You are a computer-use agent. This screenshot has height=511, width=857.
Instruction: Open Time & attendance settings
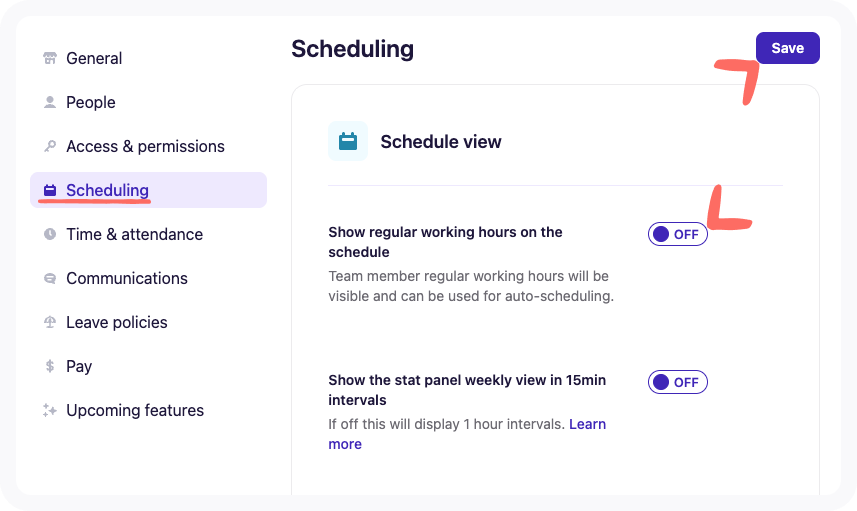(134, 234)
